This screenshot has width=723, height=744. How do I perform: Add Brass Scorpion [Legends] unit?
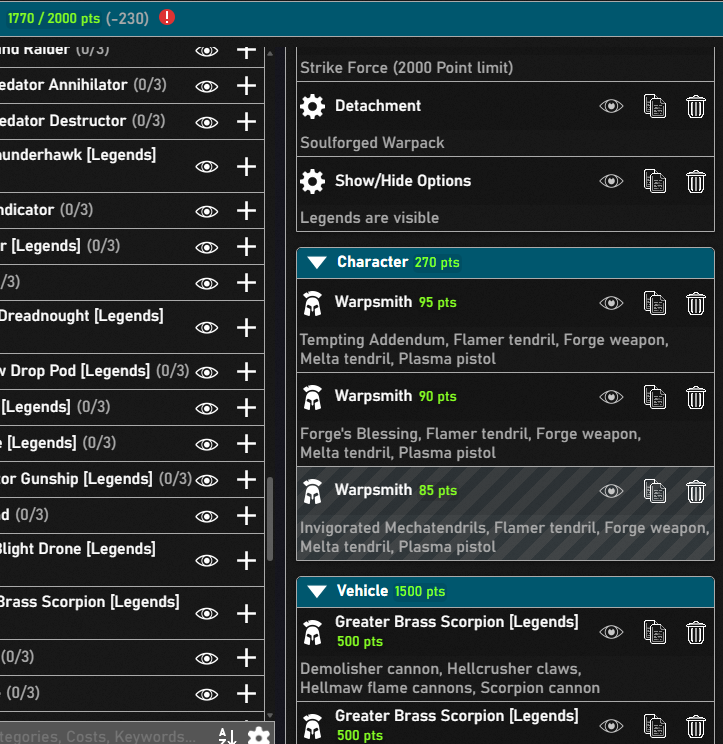point(246,614)
